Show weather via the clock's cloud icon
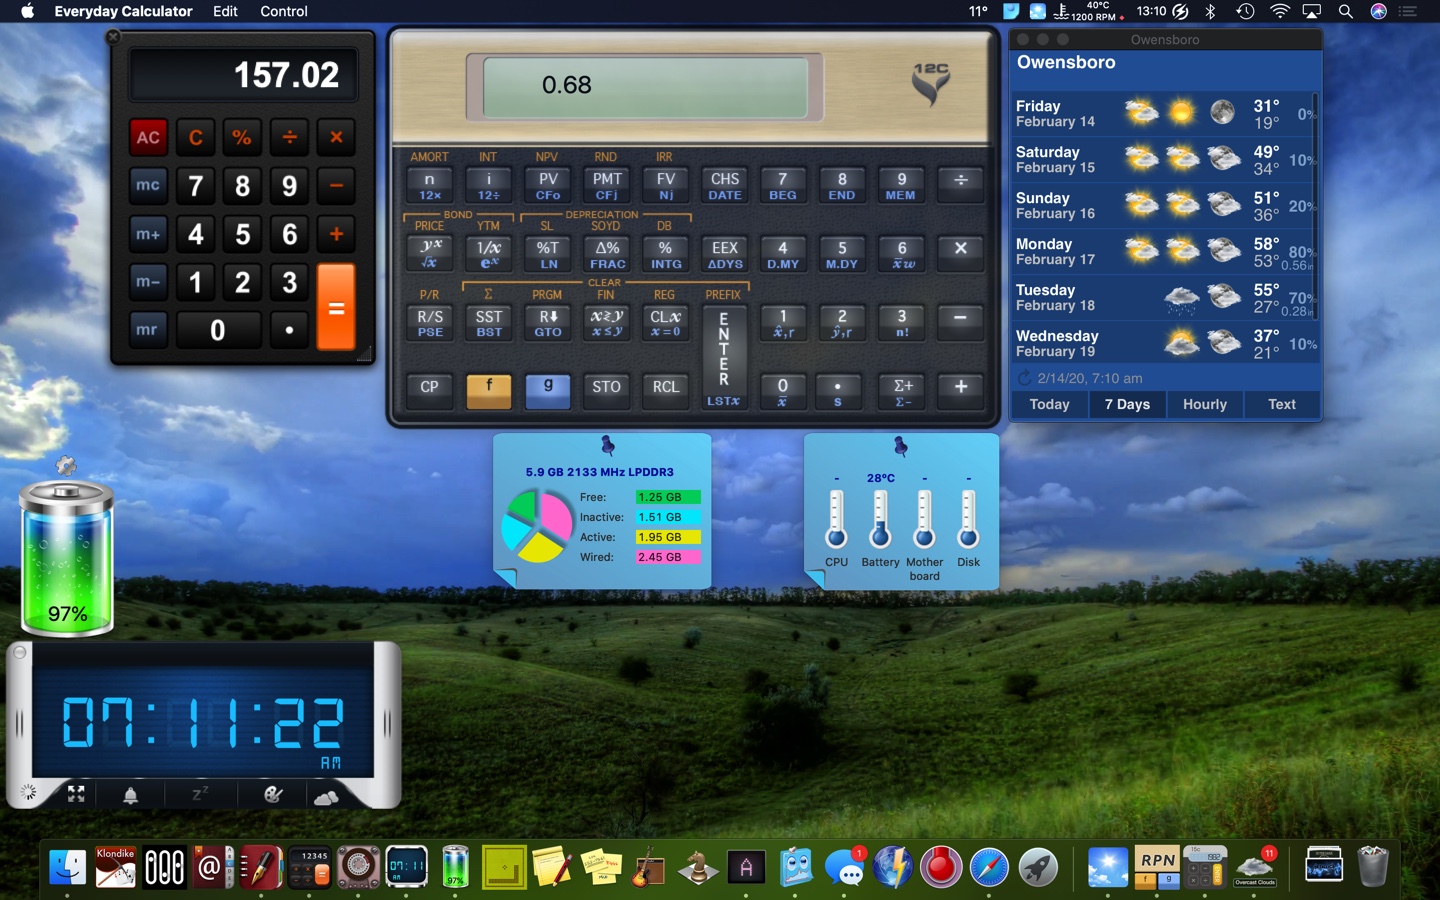The image size is (1440, 900). [x=326, y=797]
